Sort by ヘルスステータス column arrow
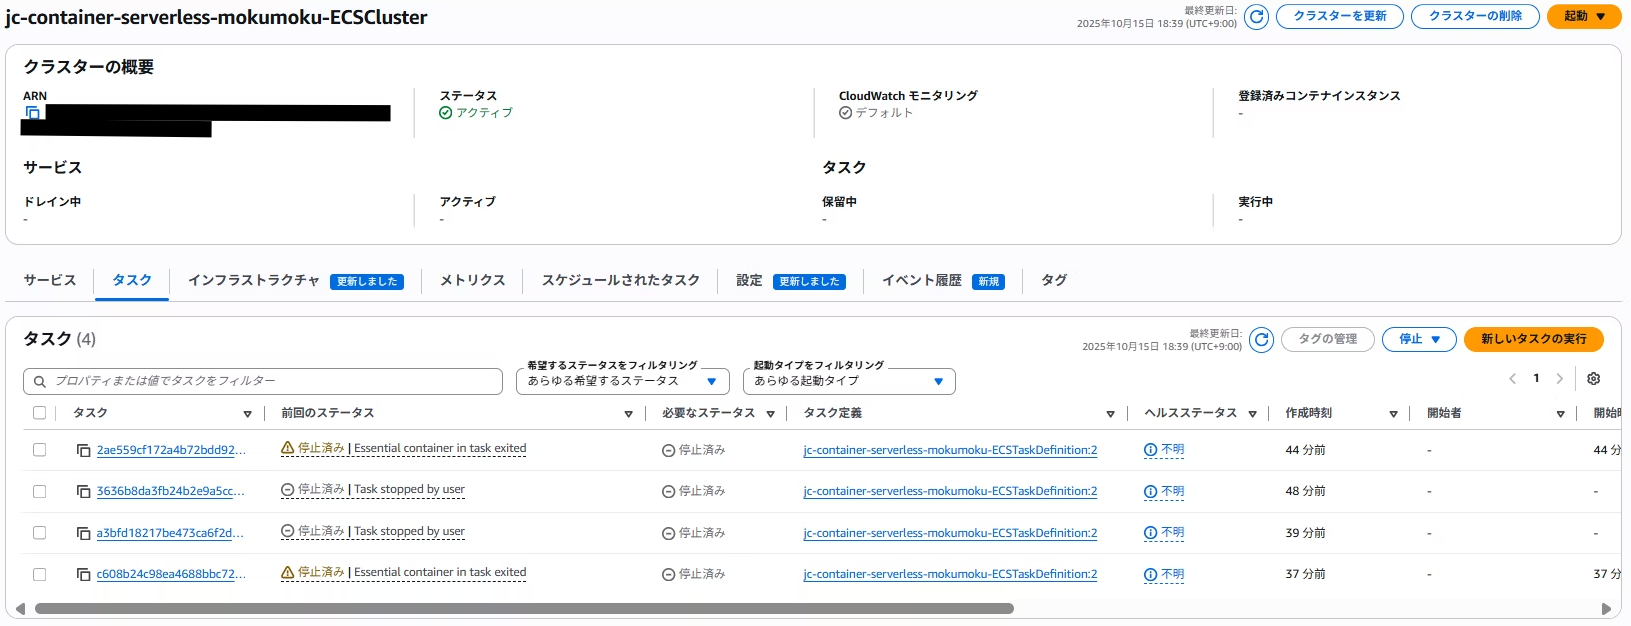The image size is (1631, 626). tap(1252, 414)
